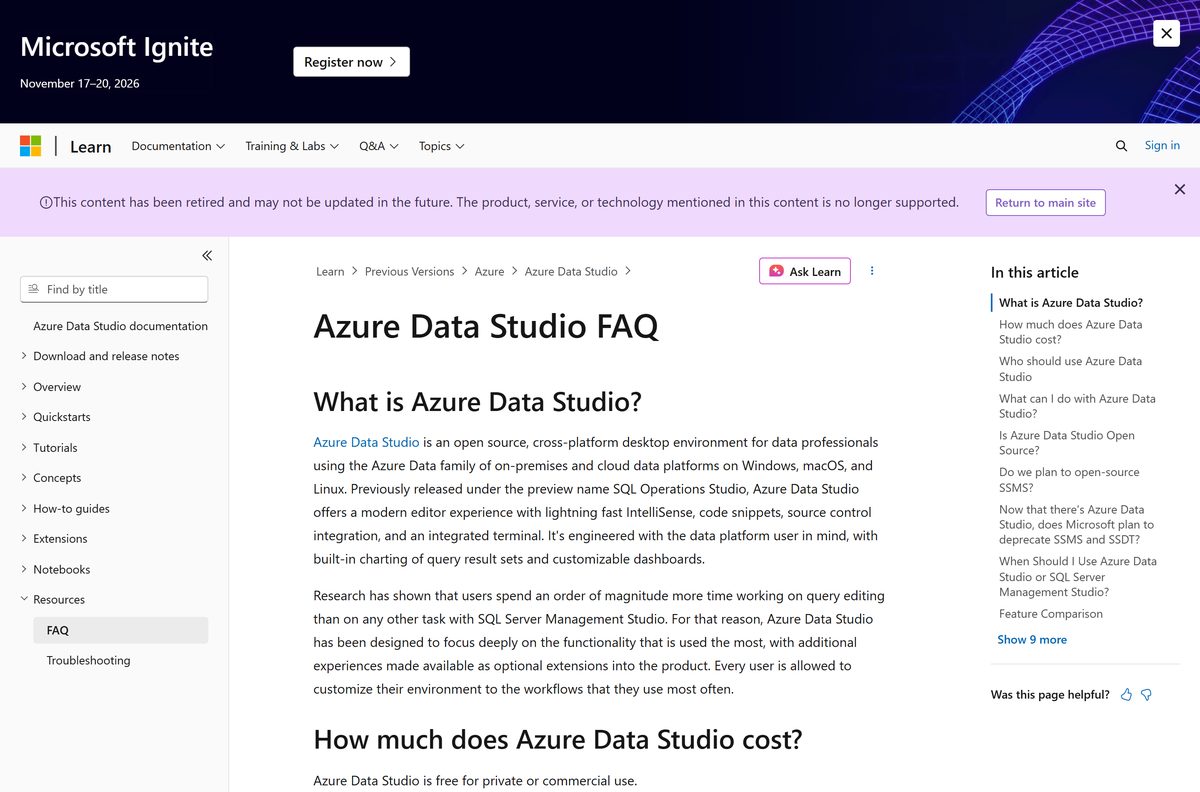Click the Azure Data Studio FAQ heading
1200x792 pixels.
486,326
